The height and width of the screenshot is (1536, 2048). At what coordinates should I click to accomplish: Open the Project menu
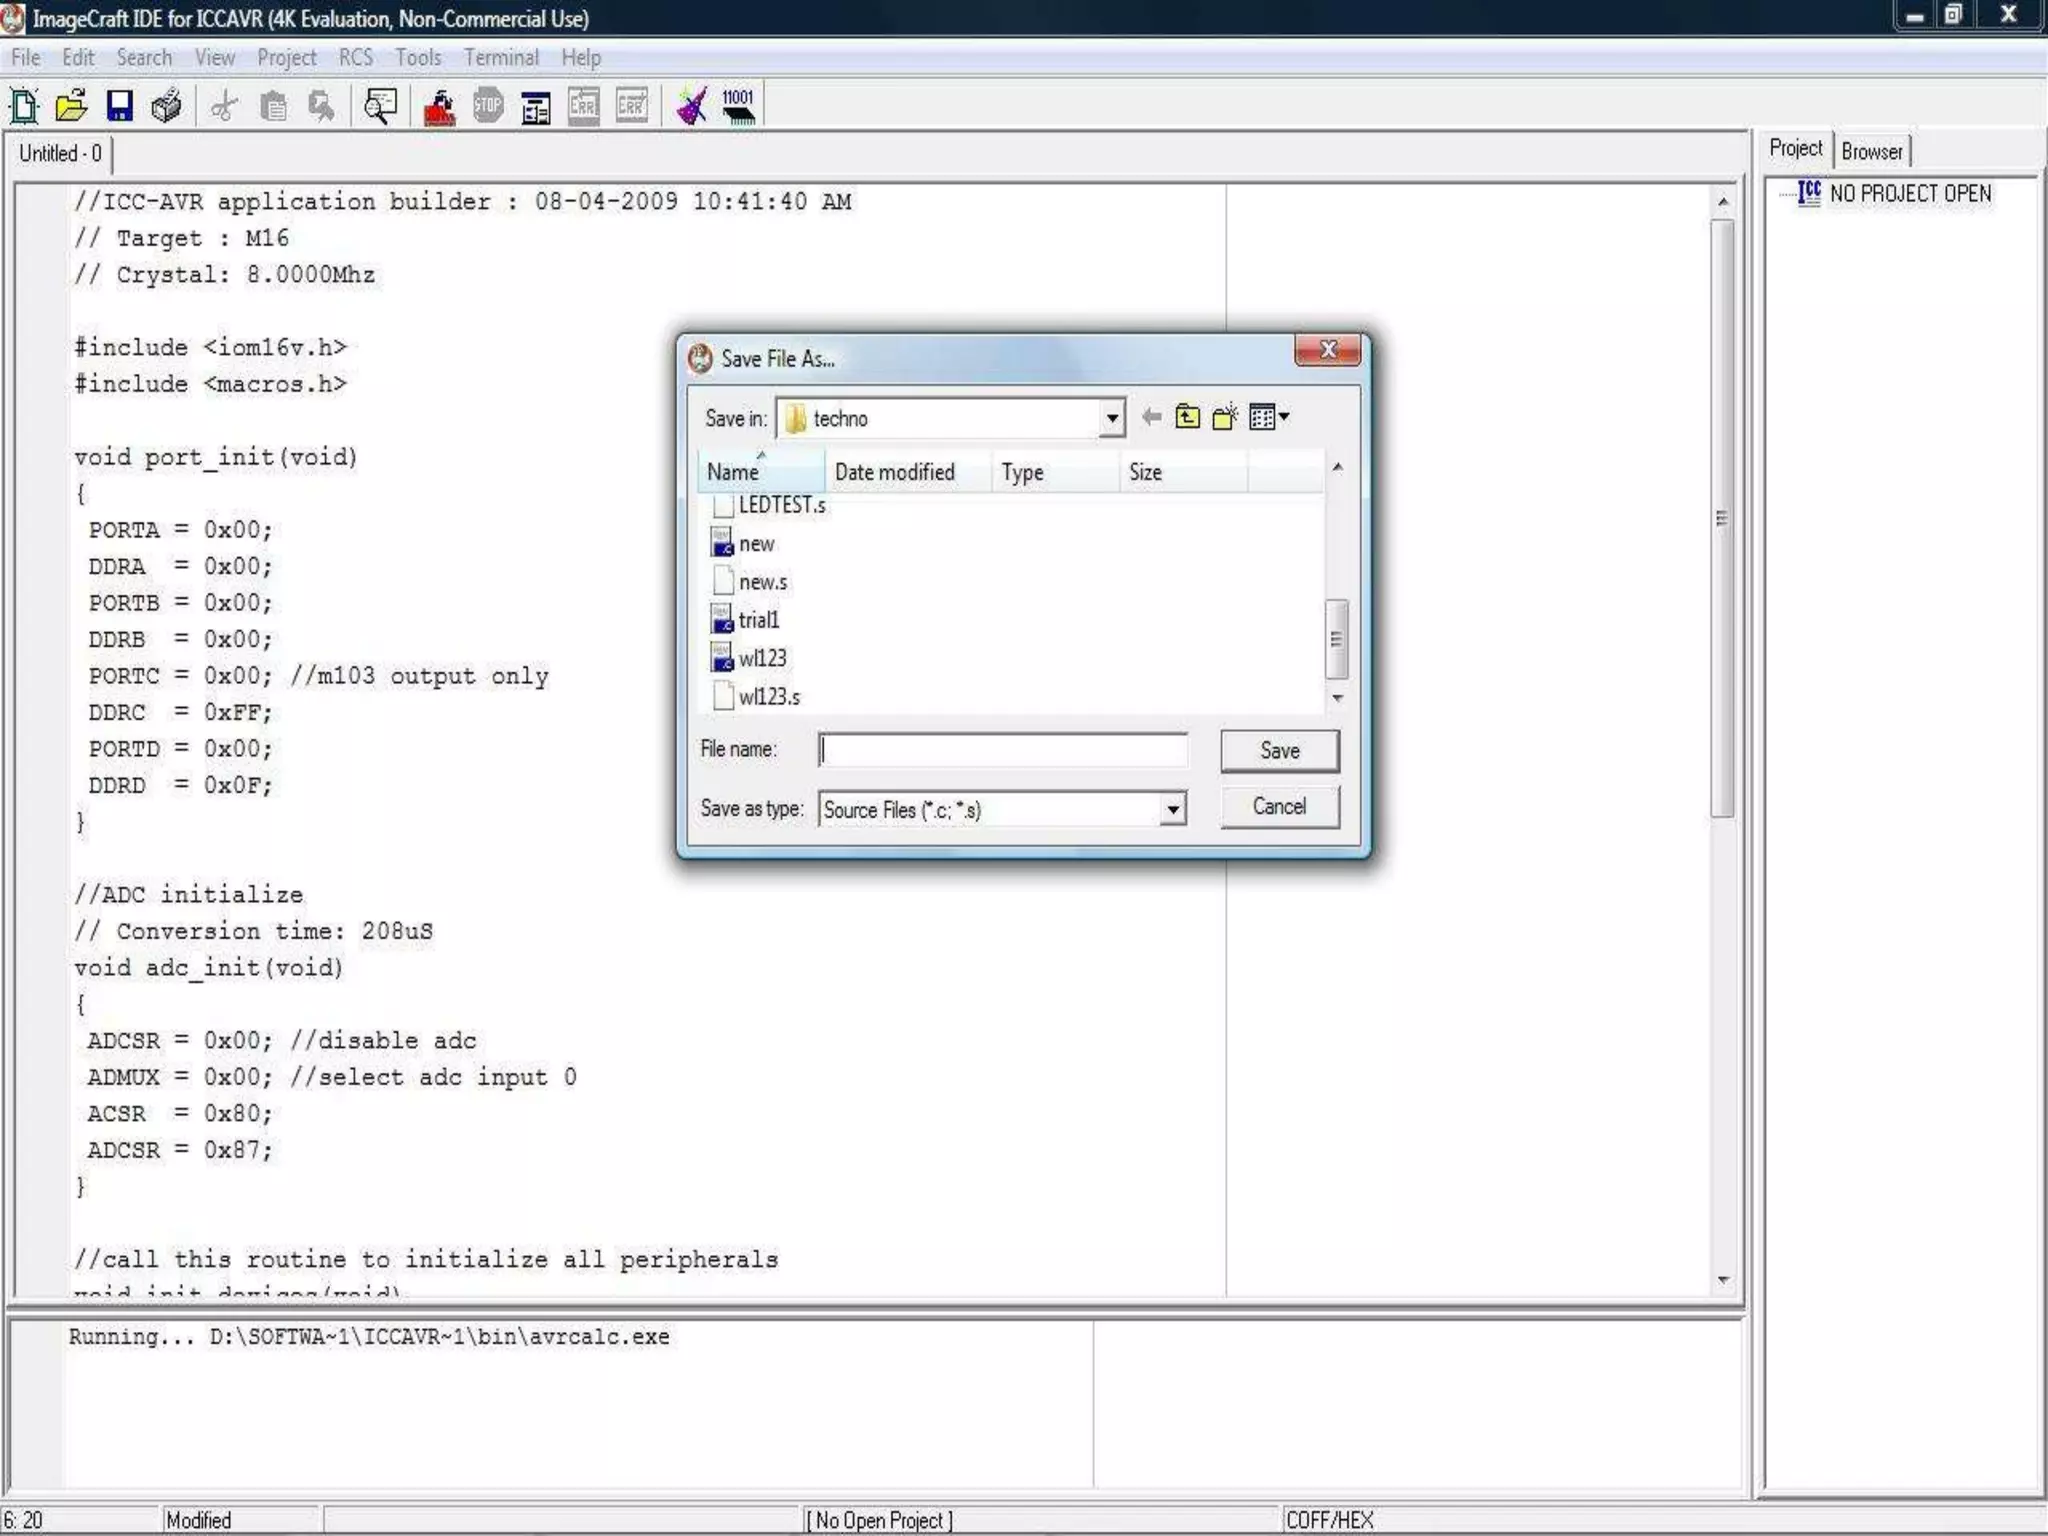(287, 57)
